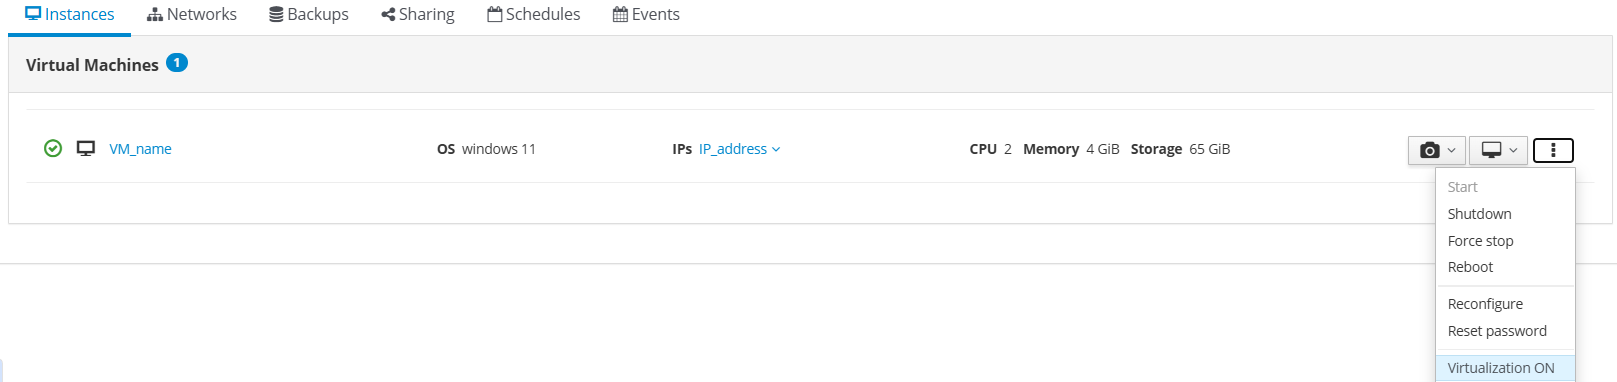
Task: Open the VM_name link
Action: coord(140,149)
